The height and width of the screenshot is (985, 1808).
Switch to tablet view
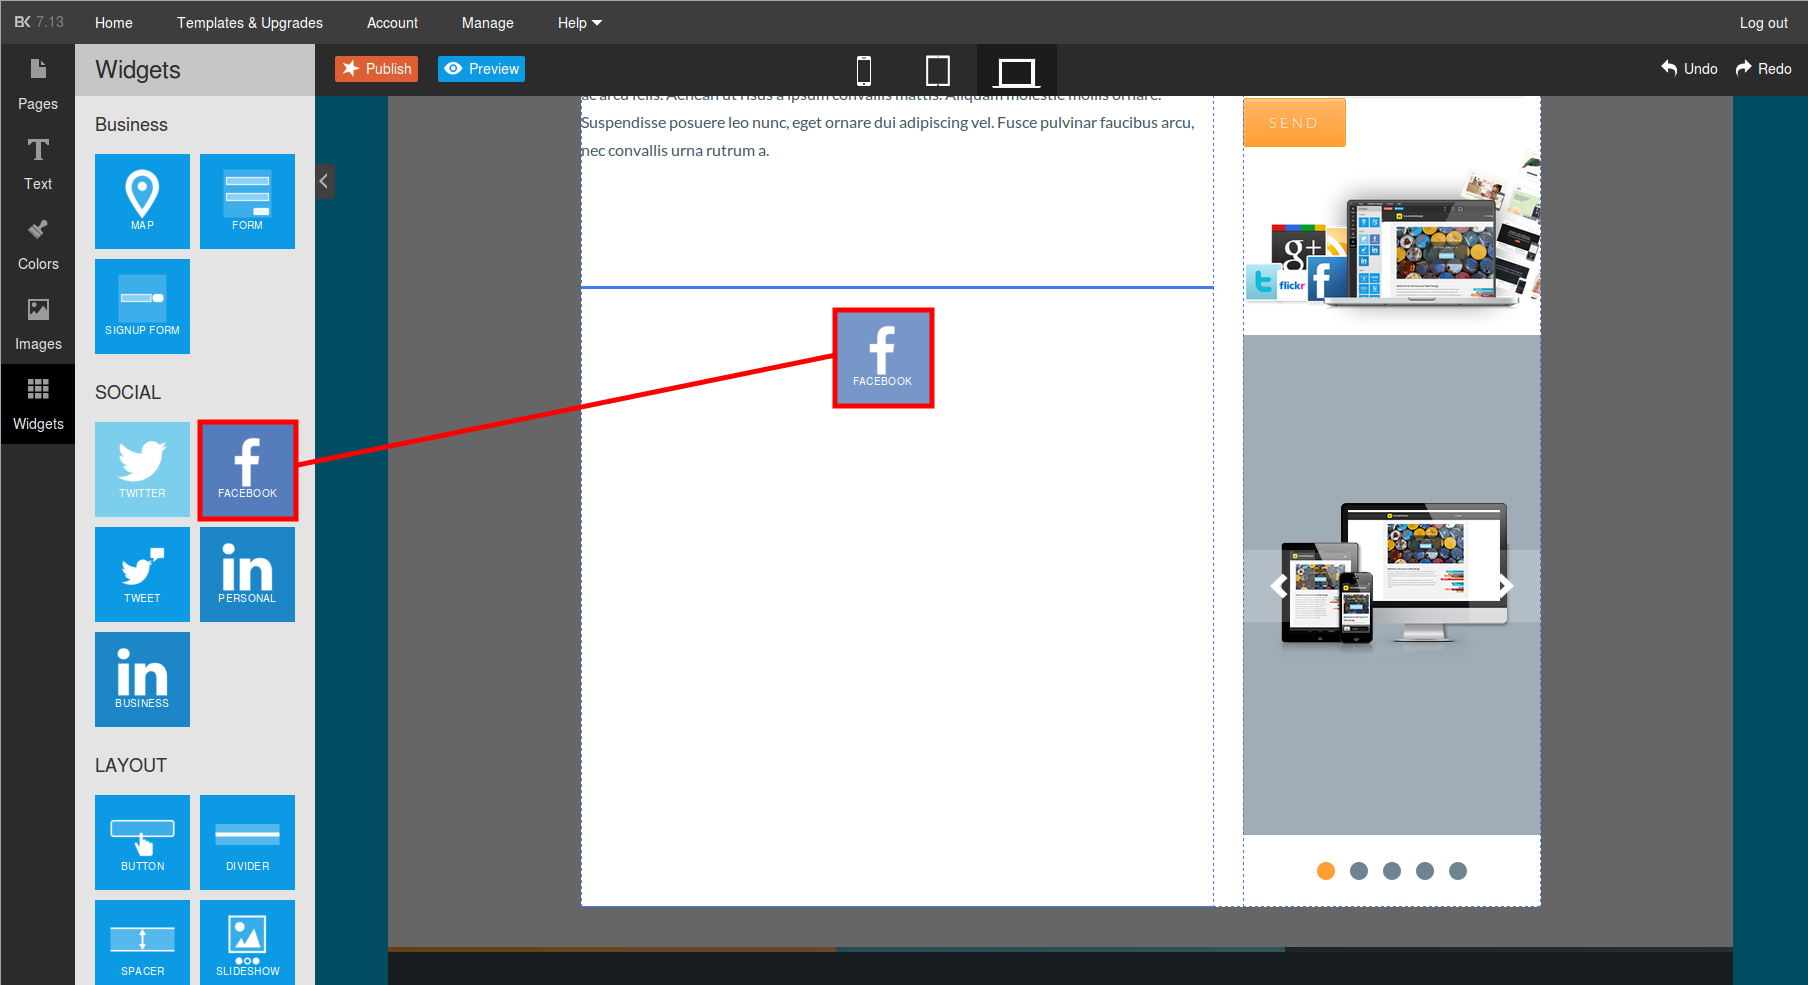pyautogui.click(x=938, y=71)
